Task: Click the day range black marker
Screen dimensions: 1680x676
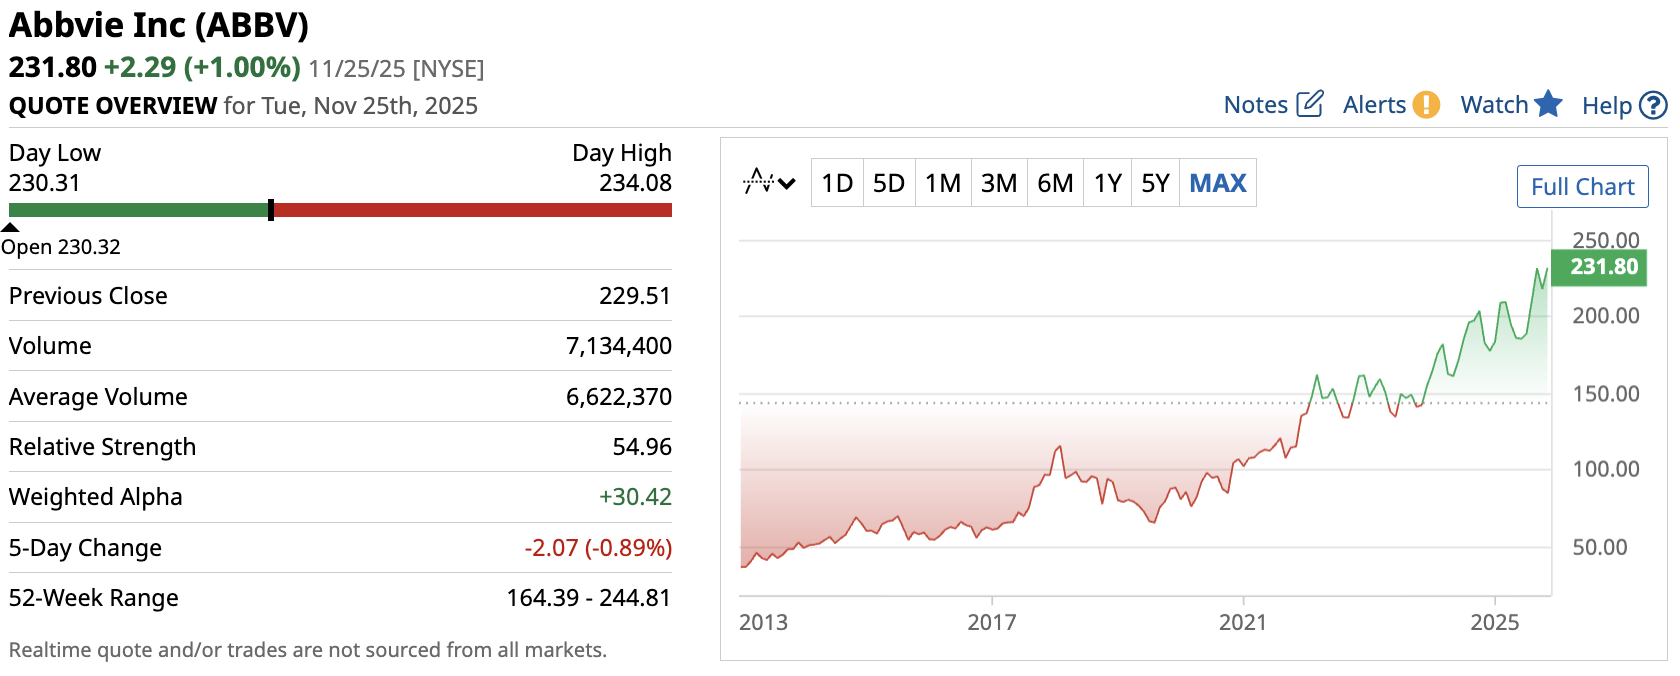Action: pyautogui.click(x=271, y=210)
